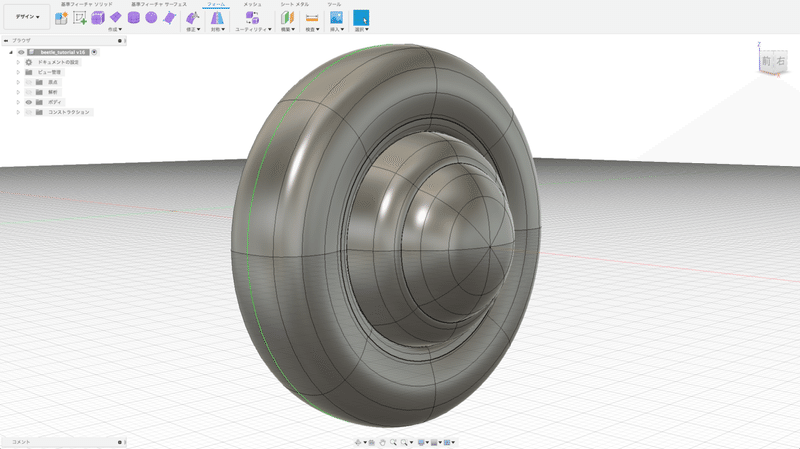
Task: Toggle visibility eye of コンストラクション folder
Action: [29, 112]
